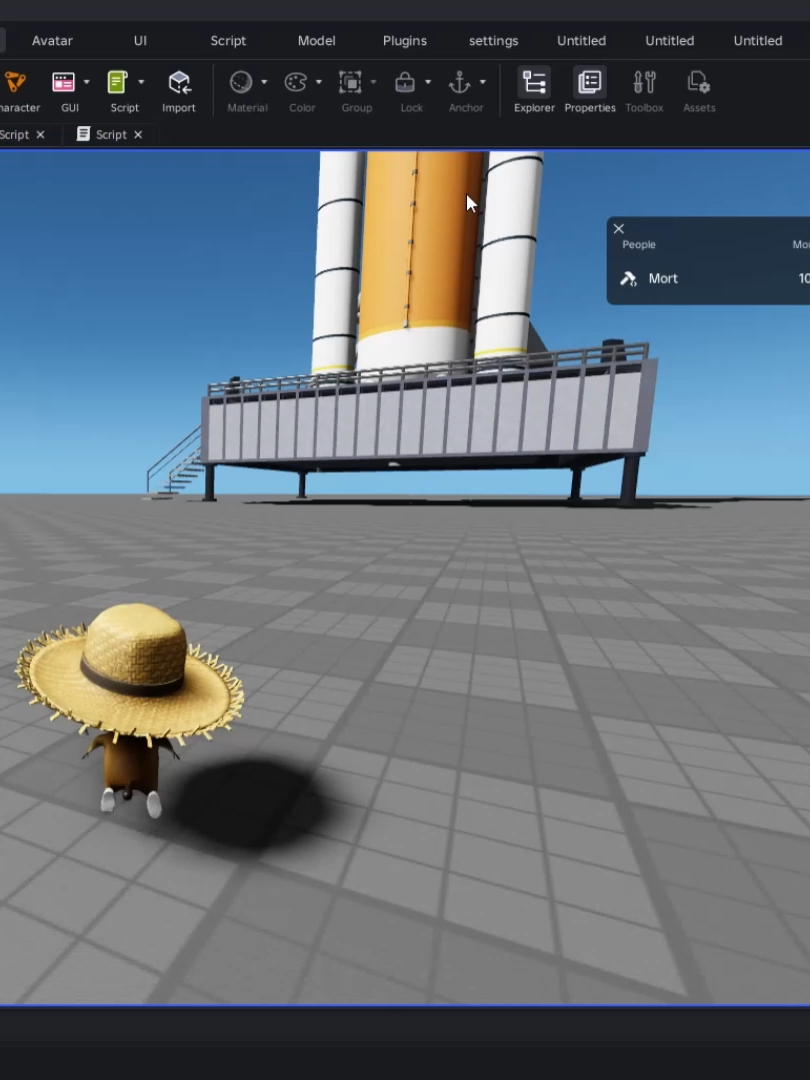Click the Color palette icon

click(x=295, y=83)
